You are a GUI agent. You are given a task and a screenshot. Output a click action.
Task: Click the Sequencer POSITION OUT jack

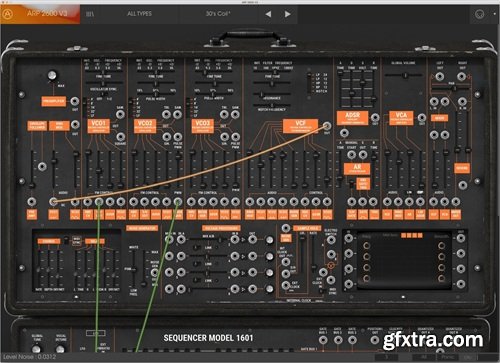(x=375, y=340)
